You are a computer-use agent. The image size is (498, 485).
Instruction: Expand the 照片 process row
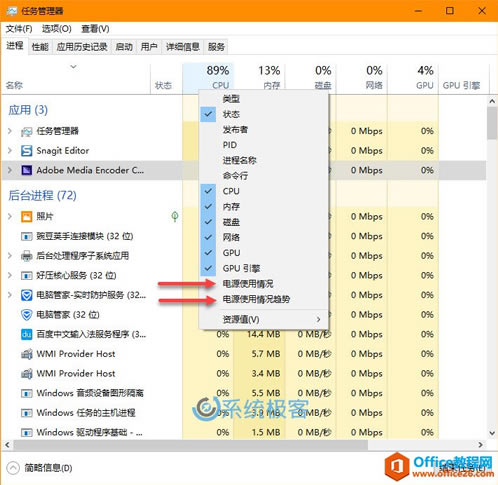click(10, 216)
